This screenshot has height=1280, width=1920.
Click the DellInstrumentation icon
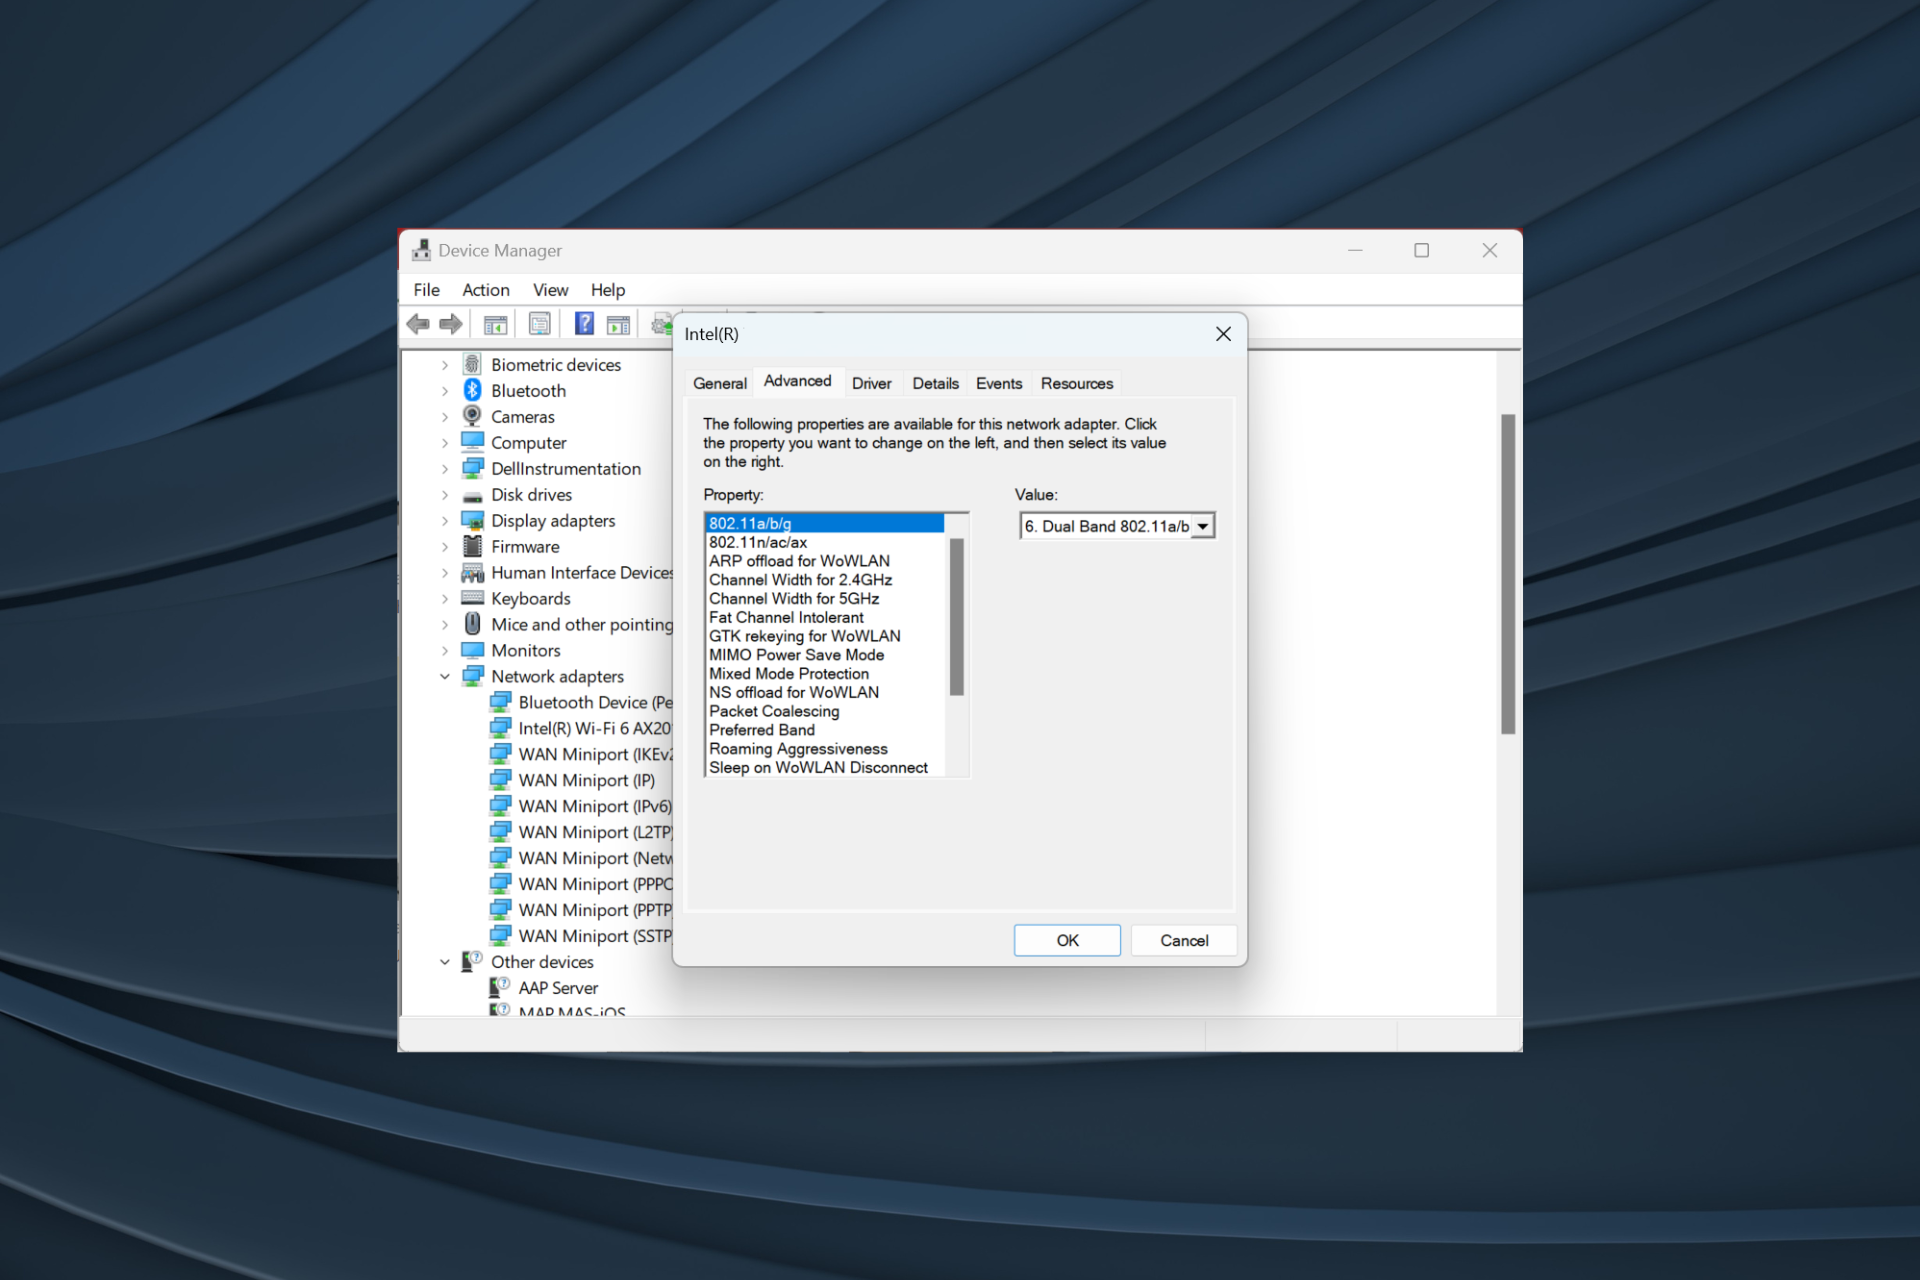click(472, 468)
